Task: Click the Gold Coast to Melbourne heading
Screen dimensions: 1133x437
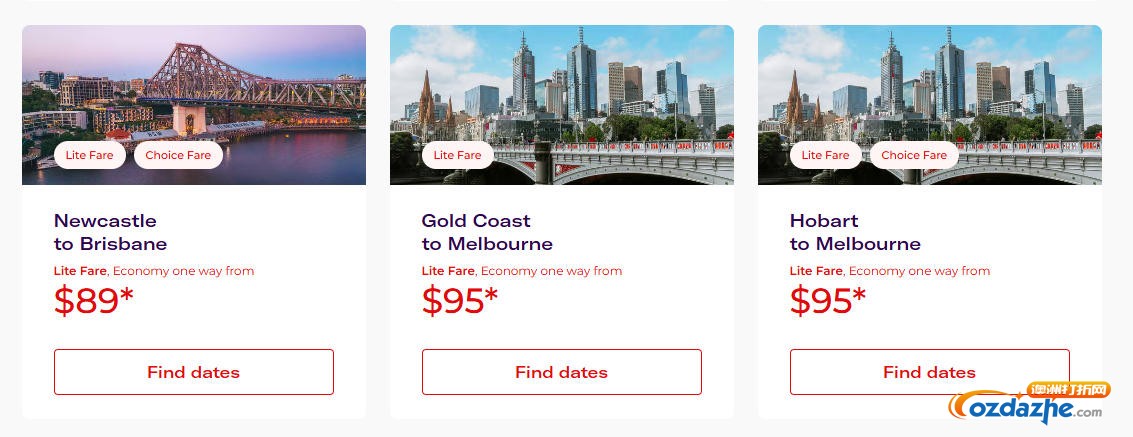Action: (487, 232)
